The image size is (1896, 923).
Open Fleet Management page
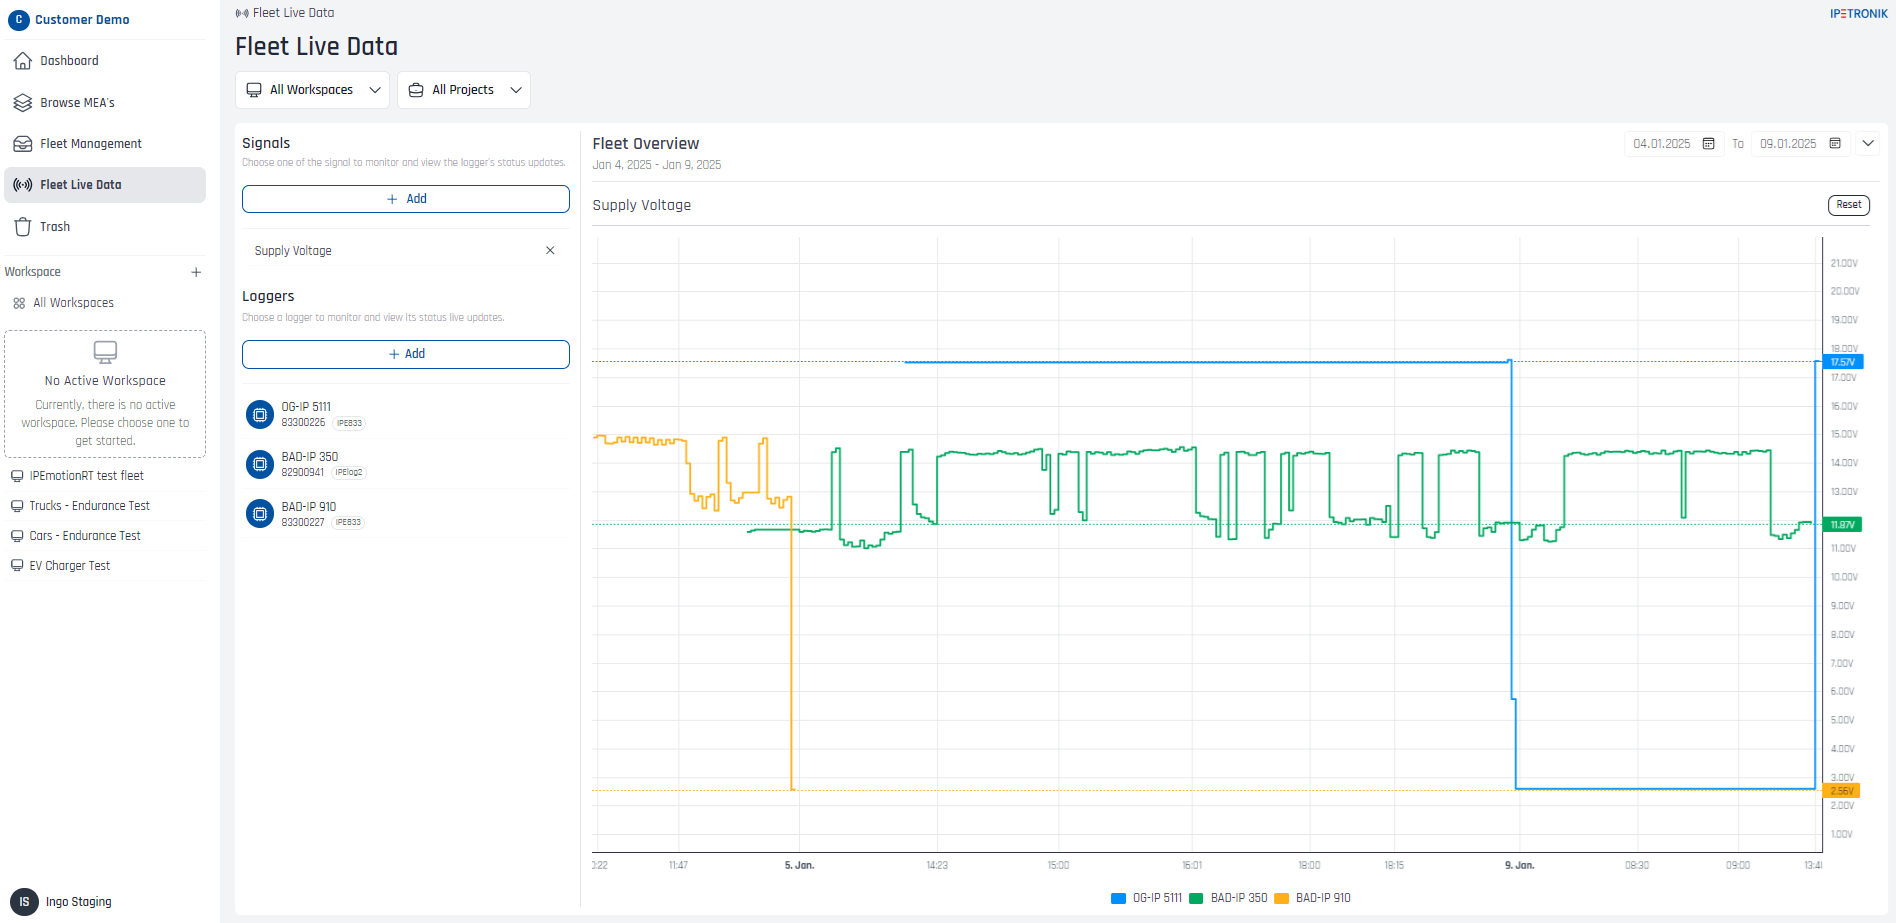pyautogui.click(x=90, y=144)
